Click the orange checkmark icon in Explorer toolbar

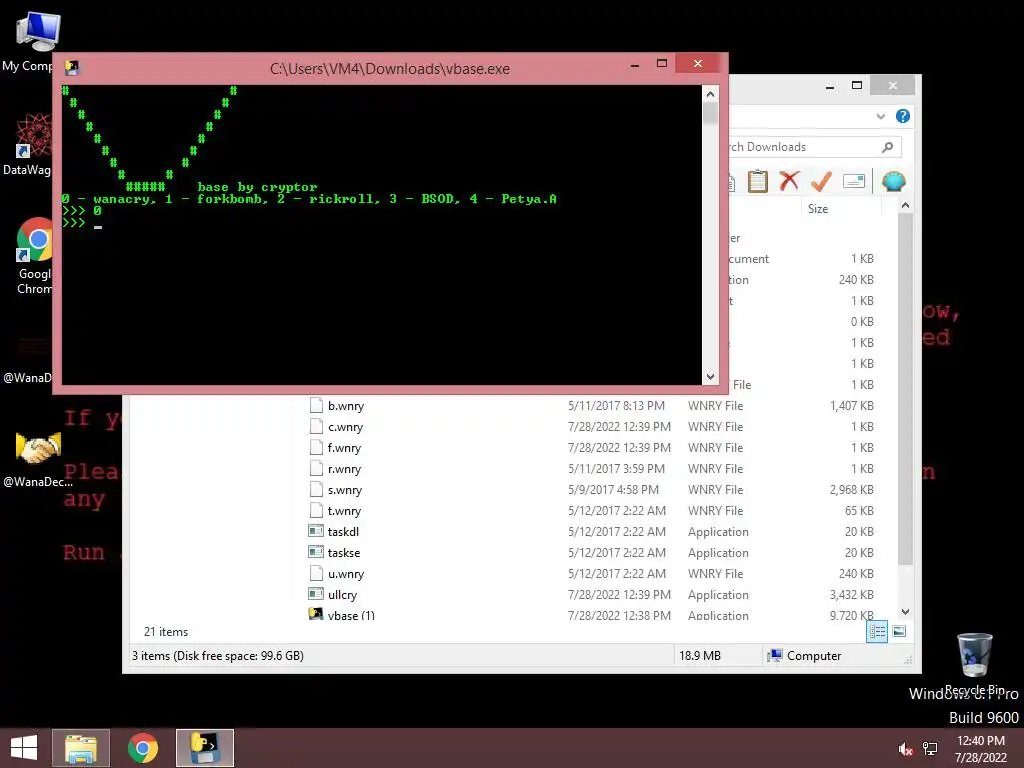point(821,181)
